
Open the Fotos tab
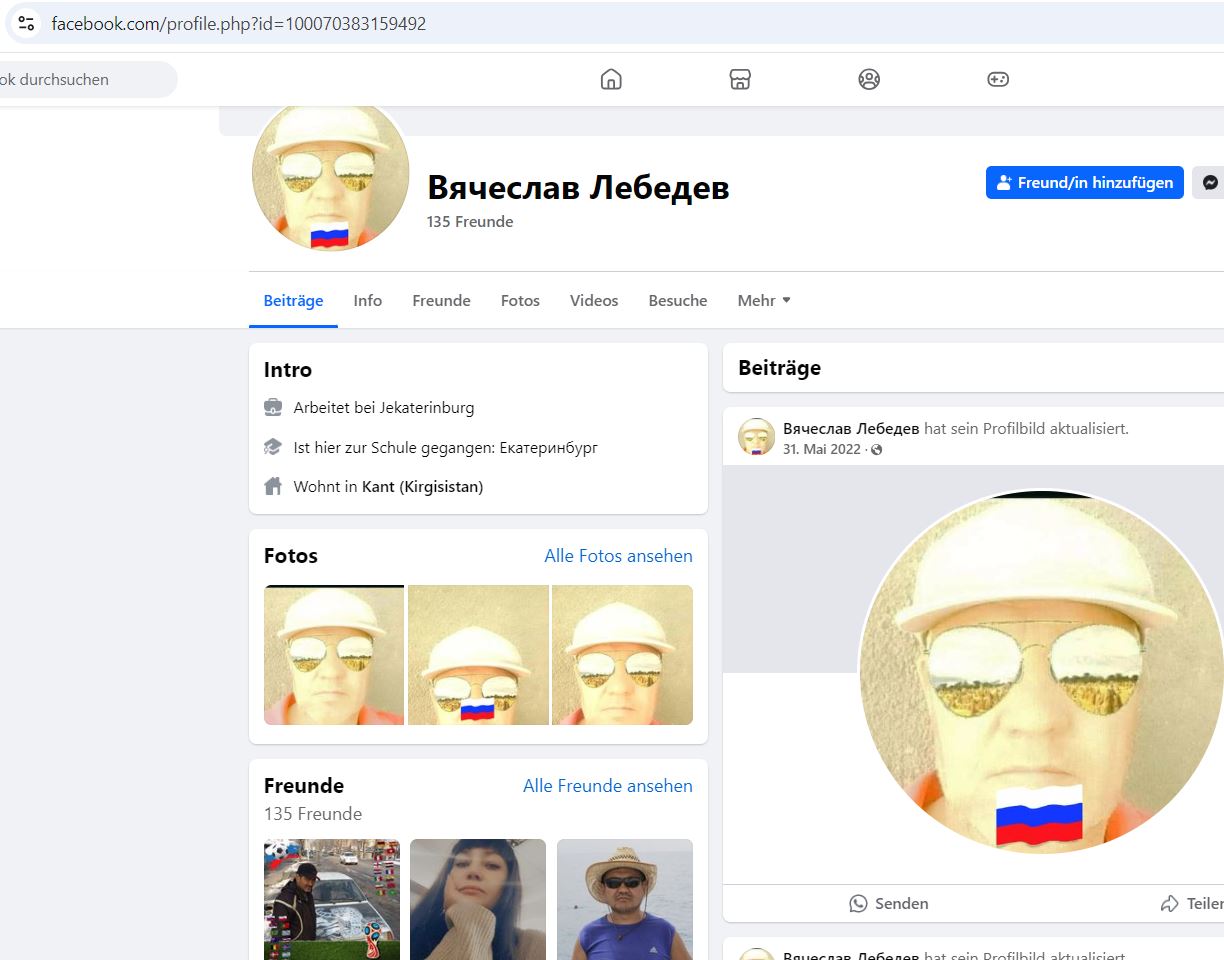[x=520, y=300]
